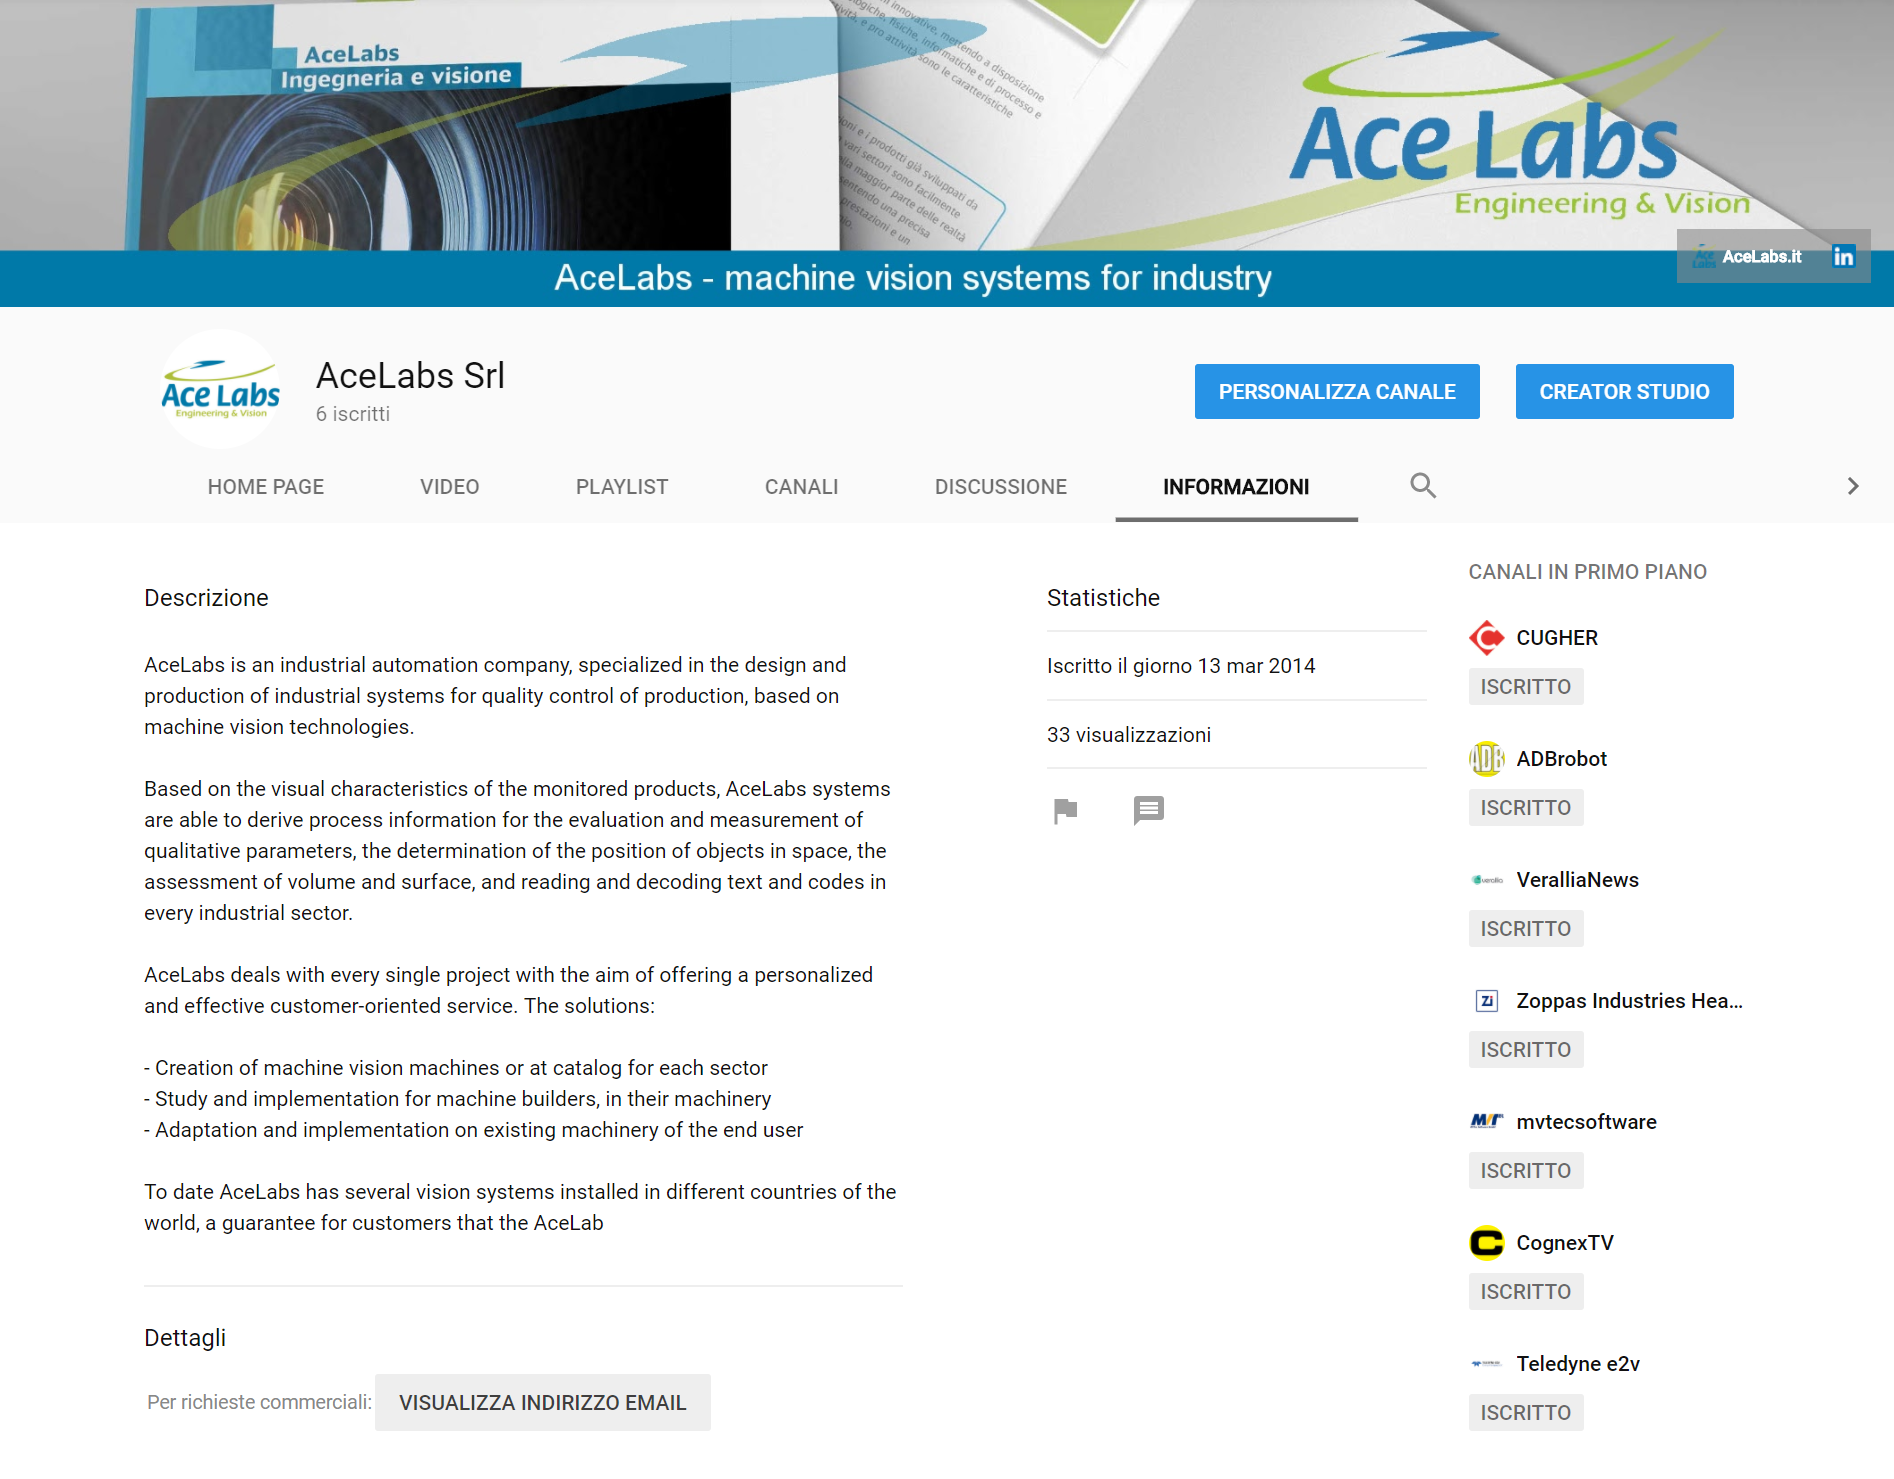Click the flag report user icon
Image resolution: width=1894 pixels, height=1479 pixels.
[1066, 810]
